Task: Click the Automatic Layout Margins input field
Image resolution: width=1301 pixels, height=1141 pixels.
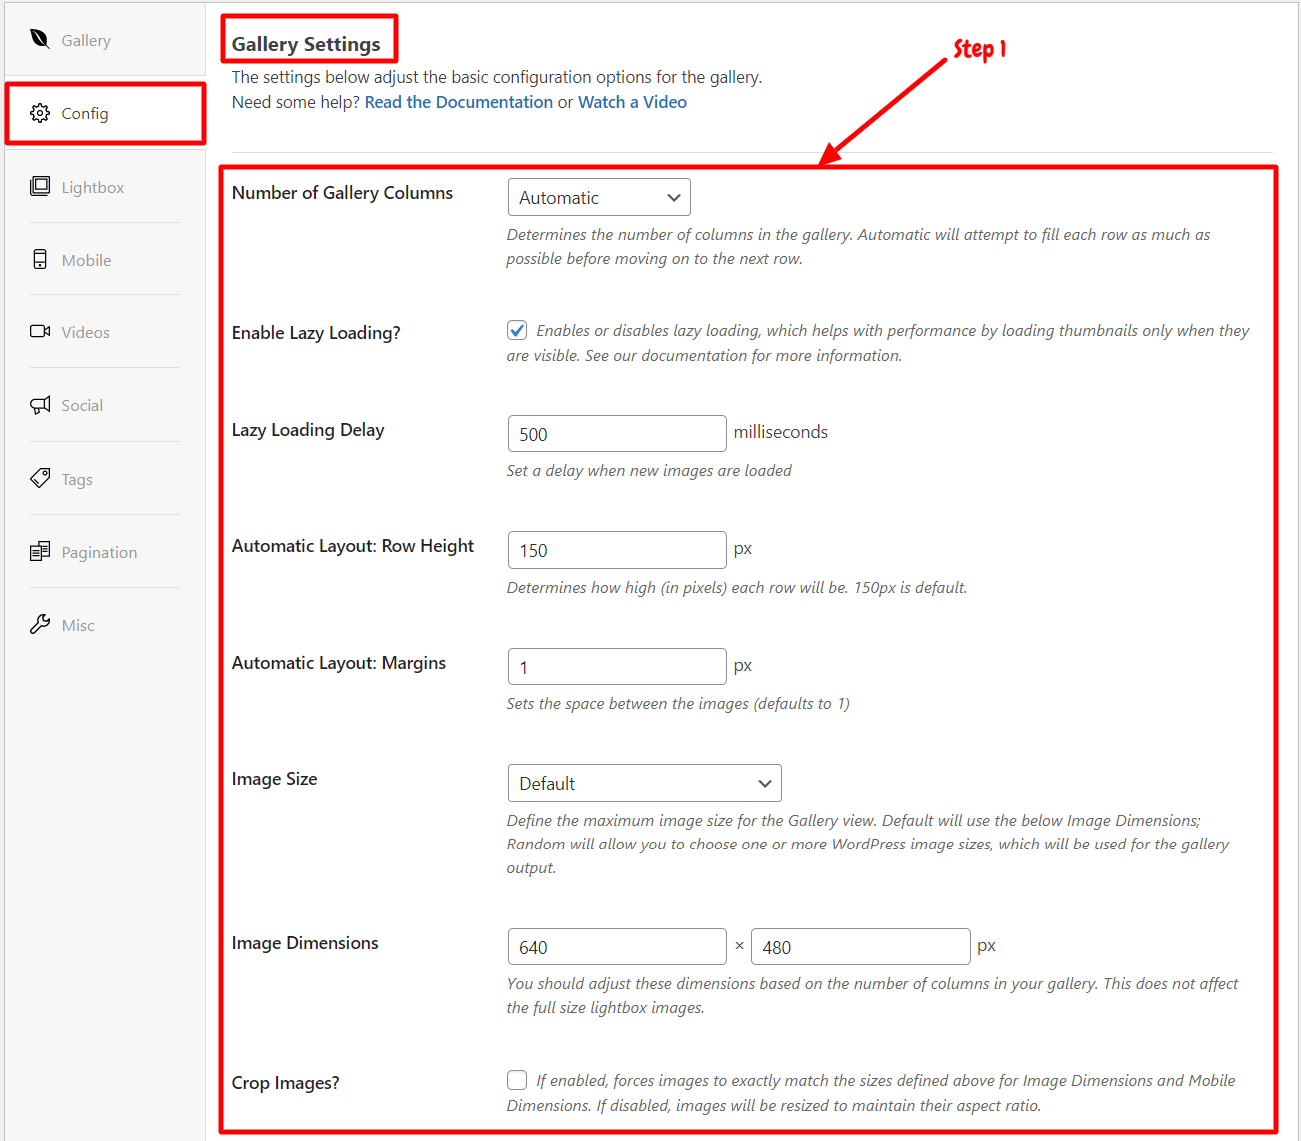Action: coord(617,667)
